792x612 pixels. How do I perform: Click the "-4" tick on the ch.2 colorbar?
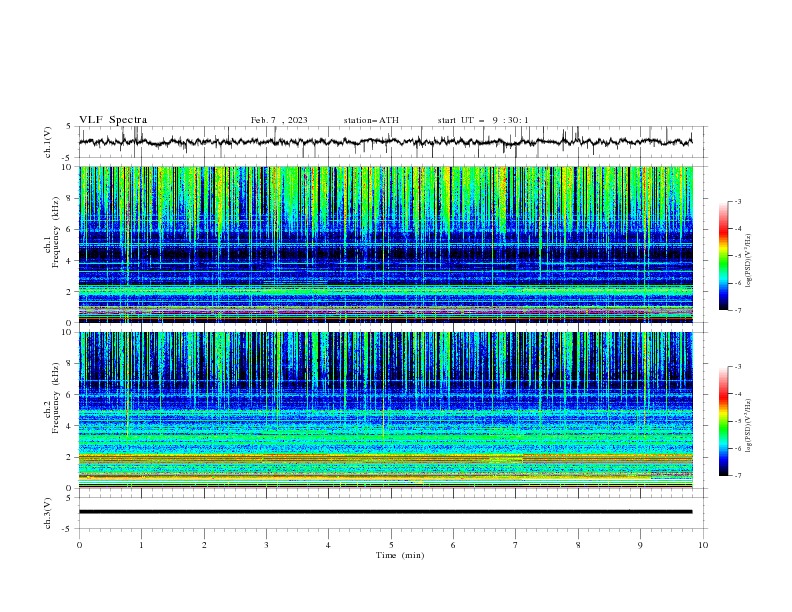coord(737,394)
